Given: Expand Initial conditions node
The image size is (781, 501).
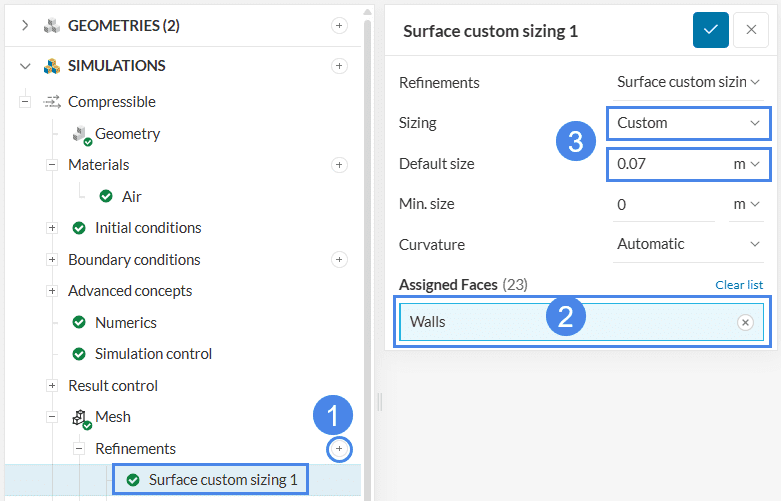Looking at the screenshot, I should pos(52,228).
